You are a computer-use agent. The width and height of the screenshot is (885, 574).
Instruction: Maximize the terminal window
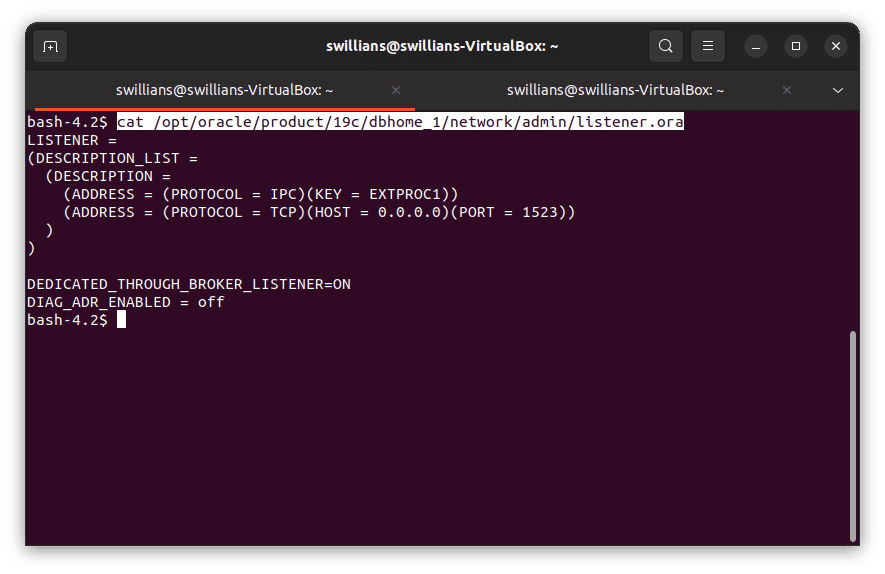(x=795, y=46)
